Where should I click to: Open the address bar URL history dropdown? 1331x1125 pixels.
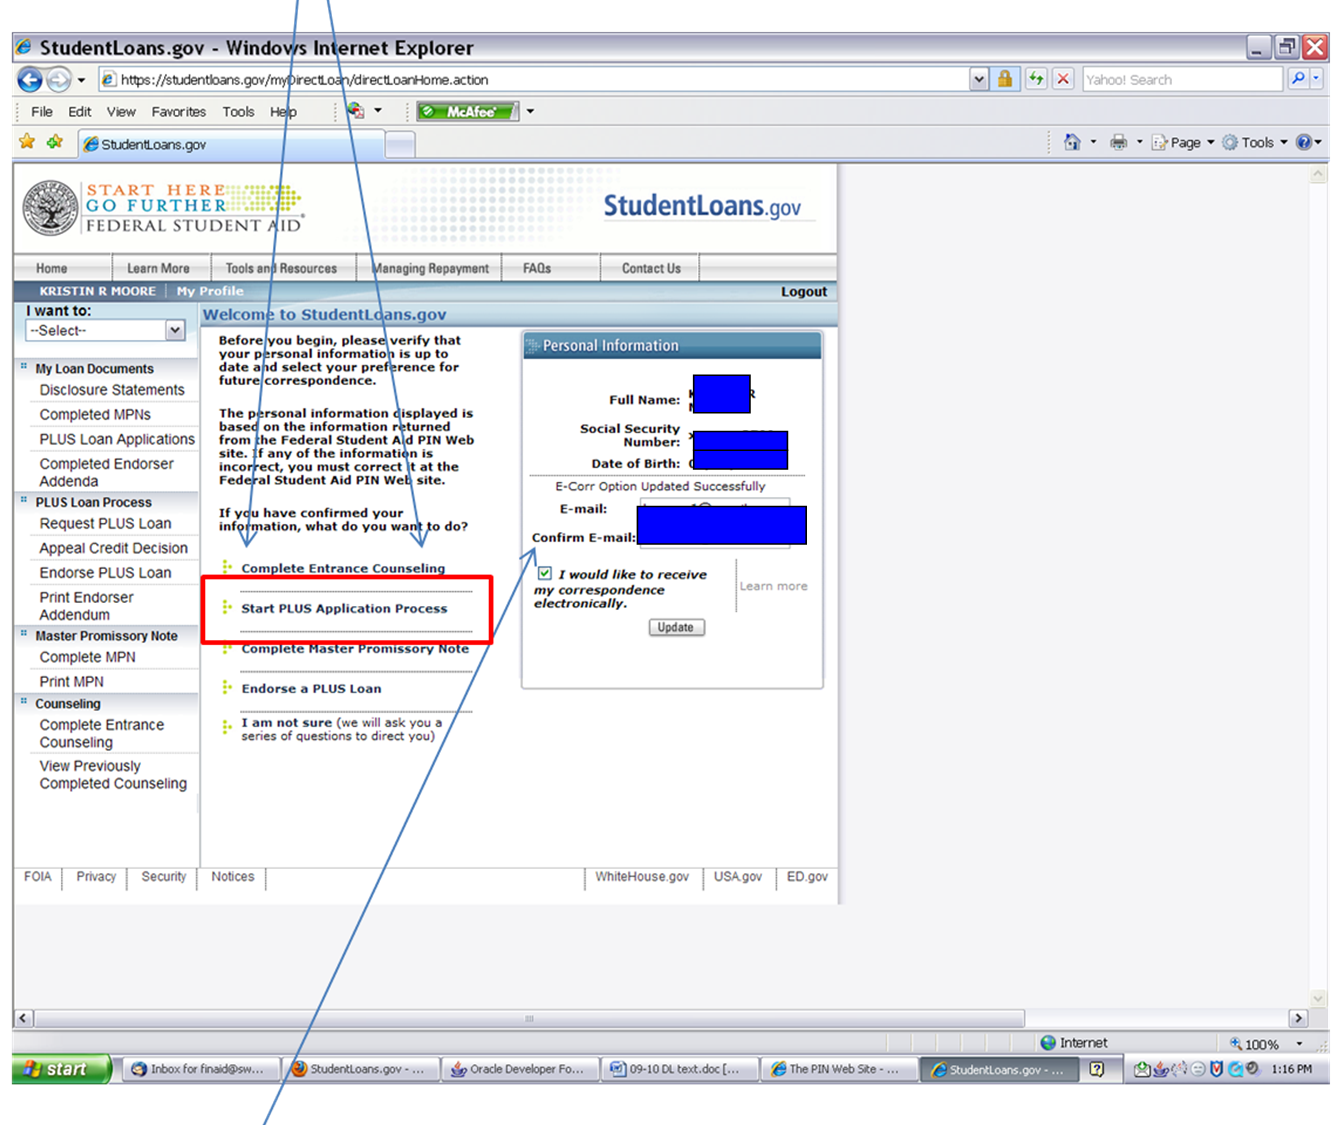tap(979, 79)
